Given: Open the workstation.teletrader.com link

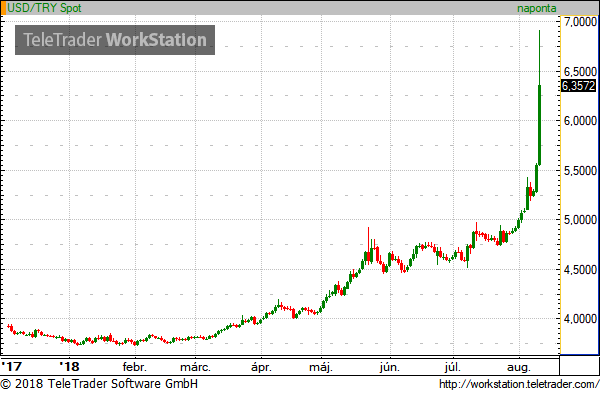Looking at the screenshot, I should 519,384.
